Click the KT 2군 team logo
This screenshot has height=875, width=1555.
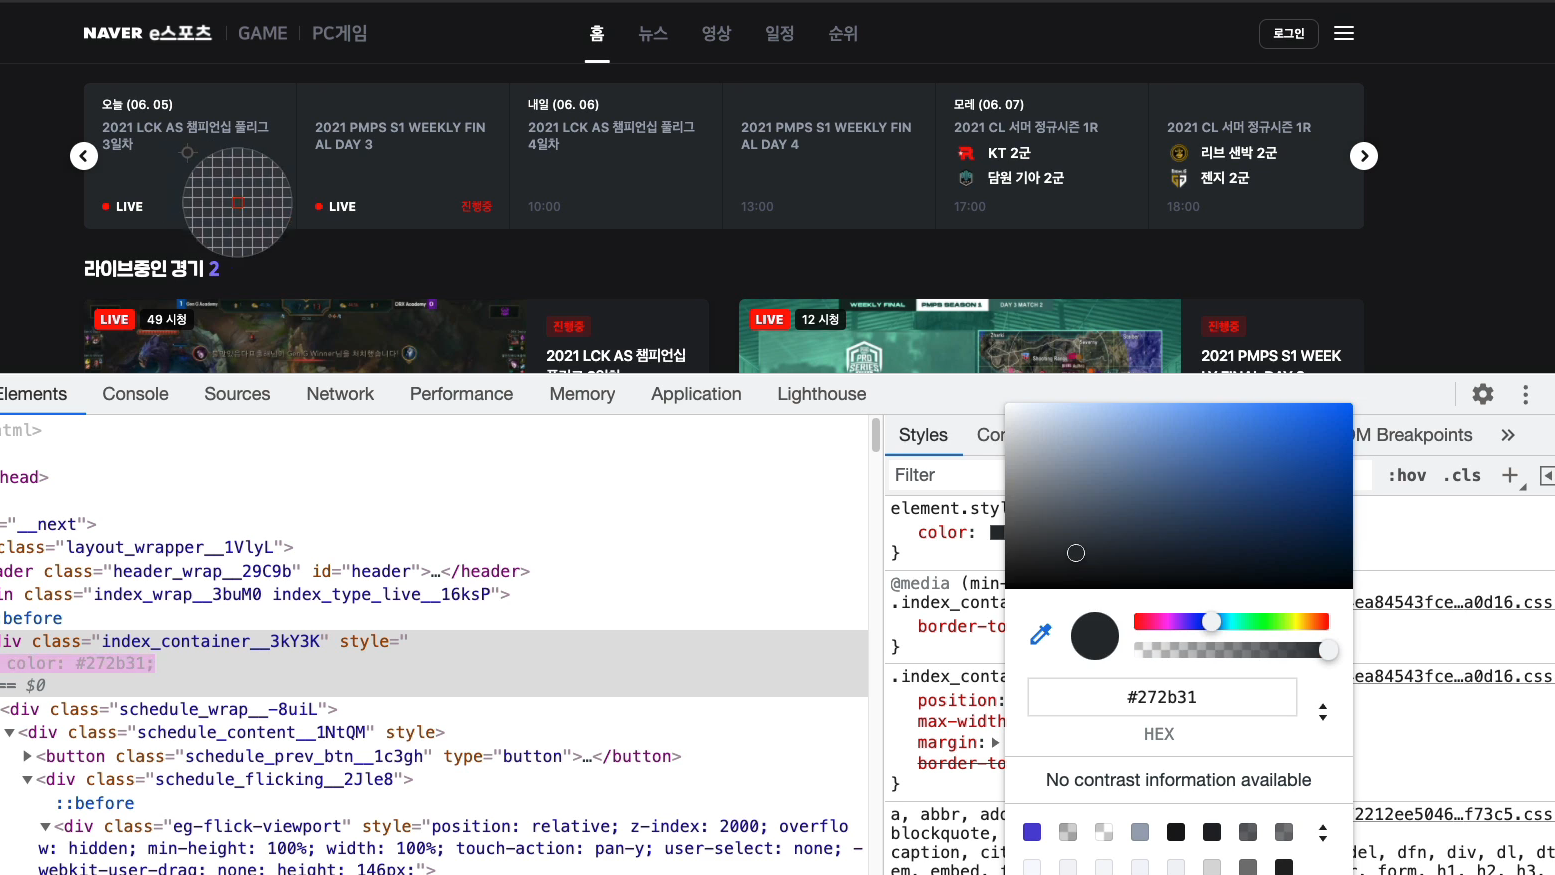click(x=966, y=153)
